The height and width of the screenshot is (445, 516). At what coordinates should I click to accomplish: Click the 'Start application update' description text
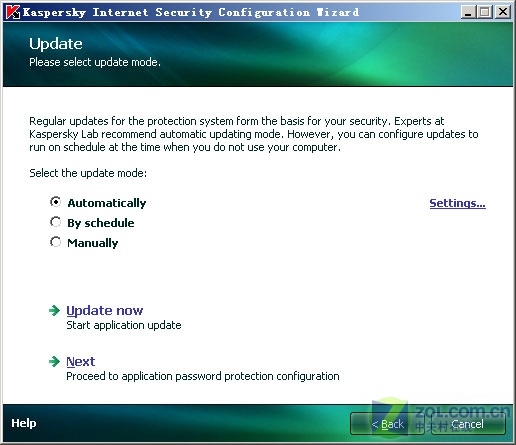point(124,325)
